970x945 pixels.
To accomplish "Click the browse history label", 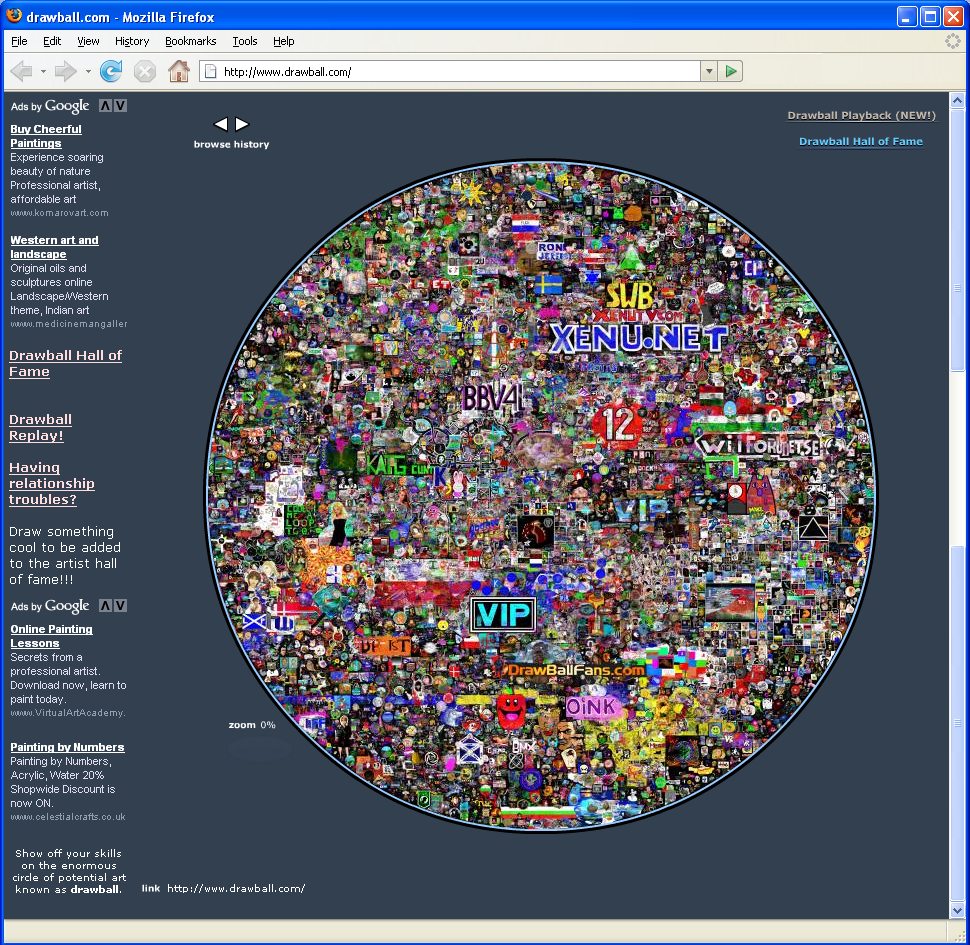I will click(x=231, y=144).
